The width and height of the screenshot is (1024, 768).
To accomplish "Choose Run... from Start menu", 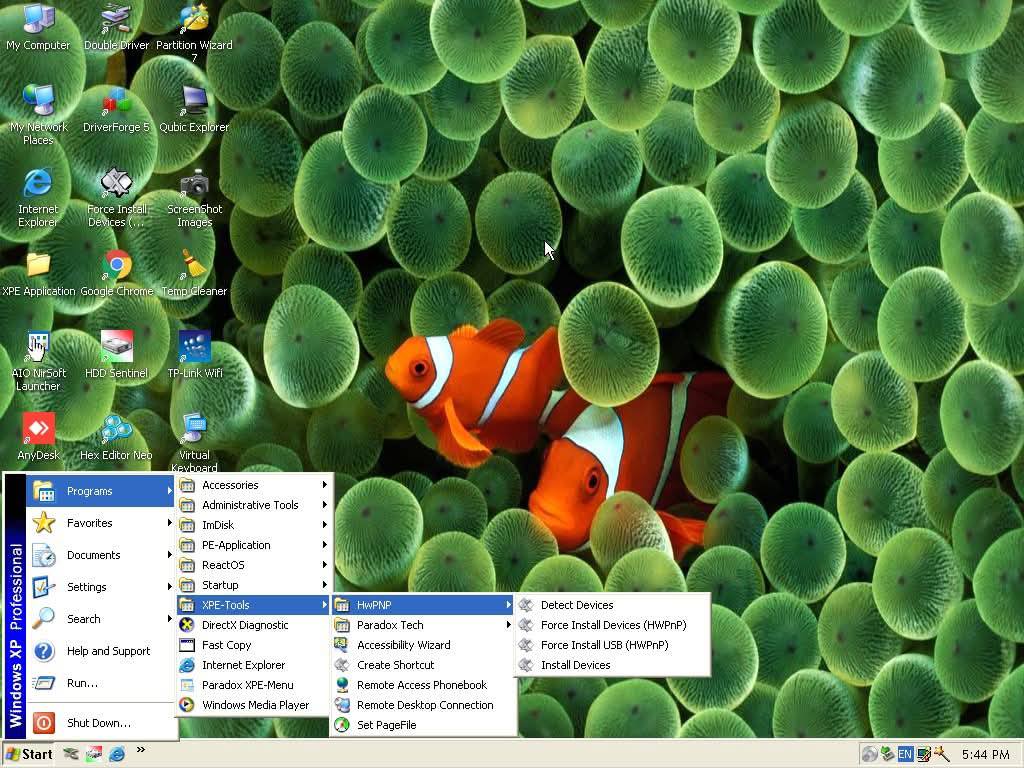I will 101,683.
